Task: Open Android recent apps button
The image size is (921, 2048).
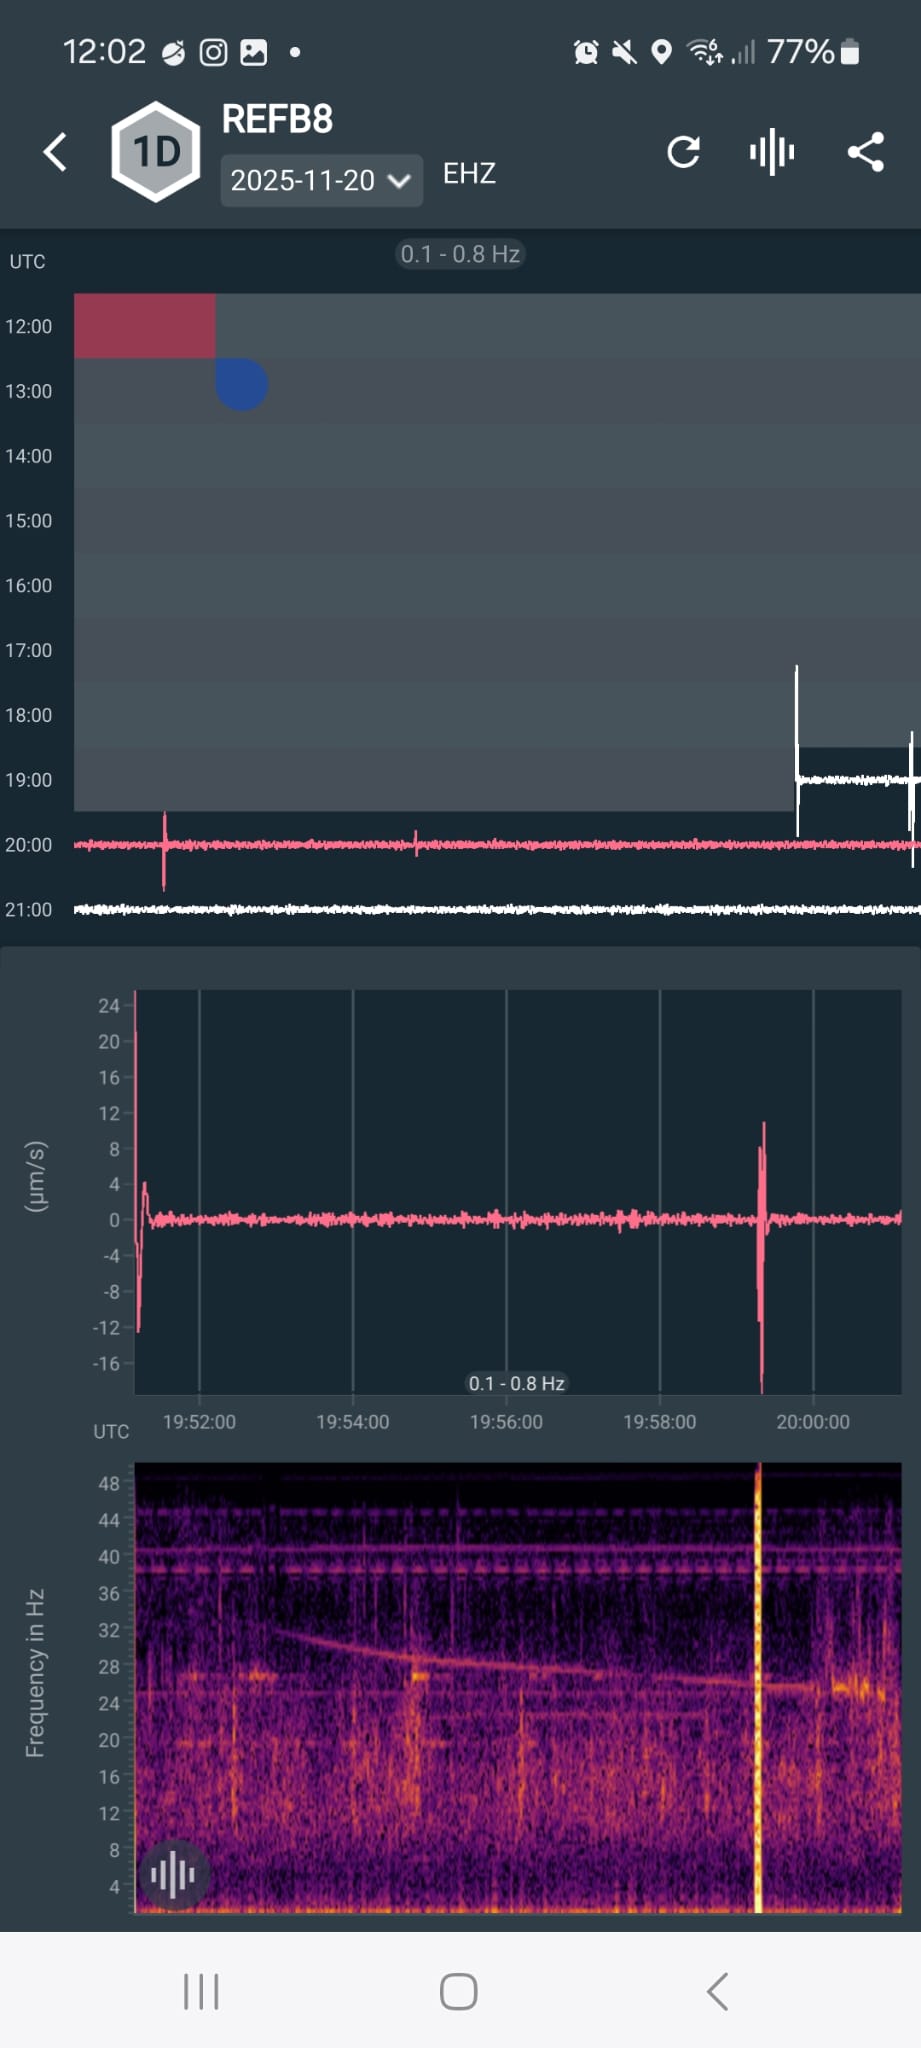Action: pos(201,1991)
